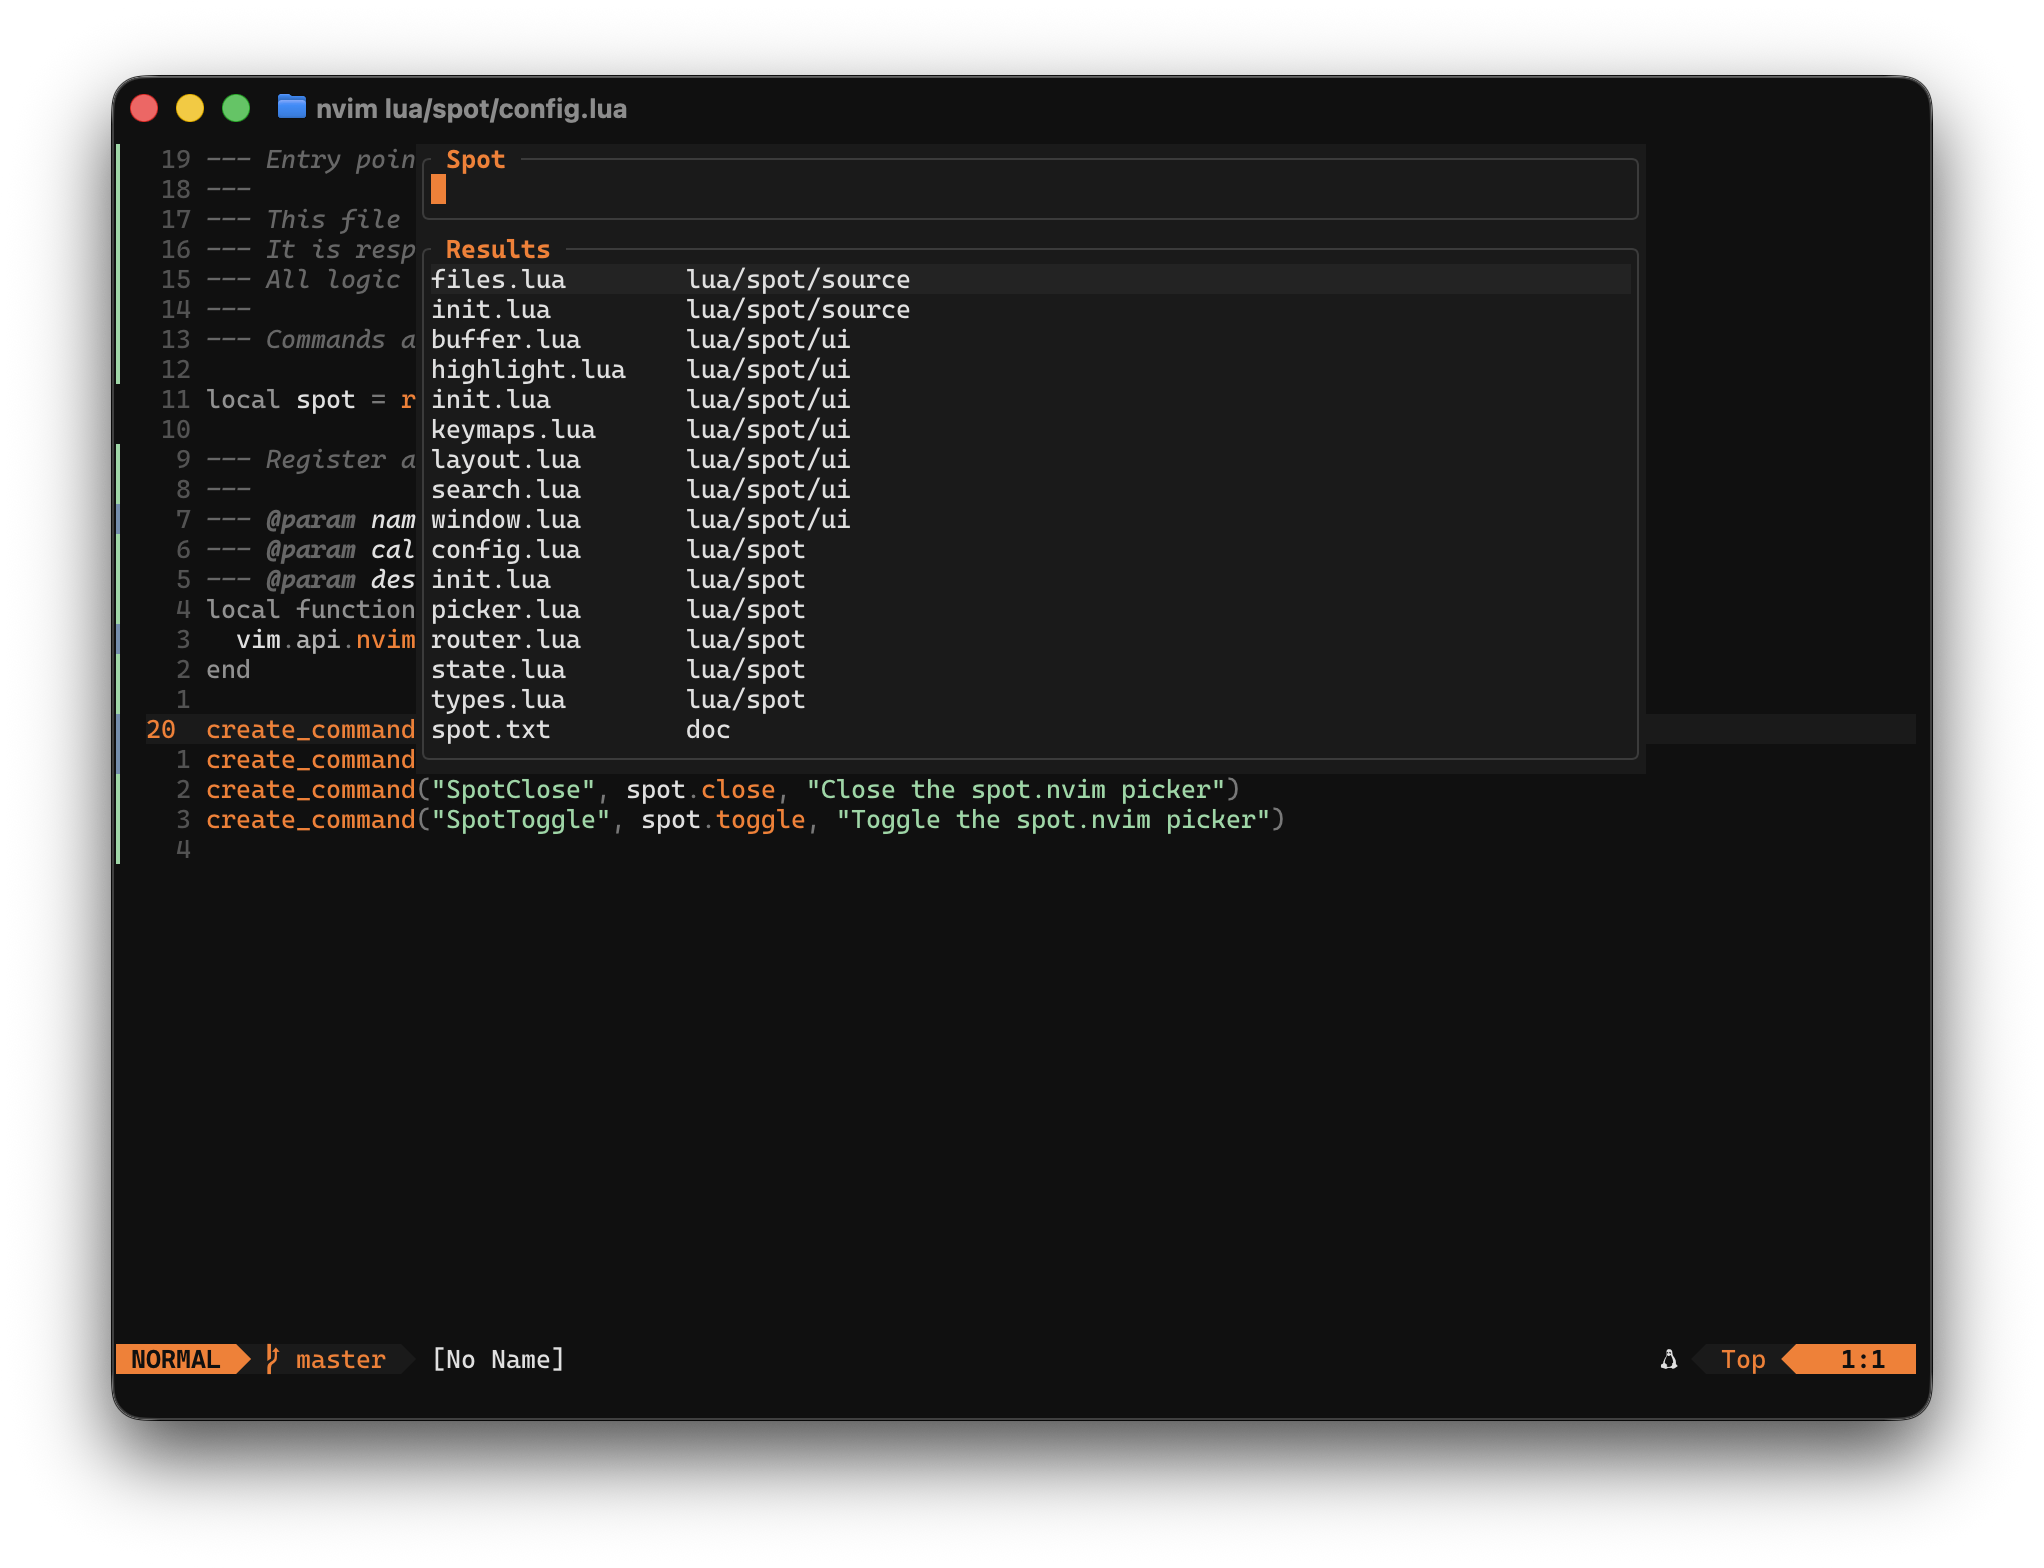Click the line 20 number in the gutter
The image size is (2044, 1568).
[161, 730]
